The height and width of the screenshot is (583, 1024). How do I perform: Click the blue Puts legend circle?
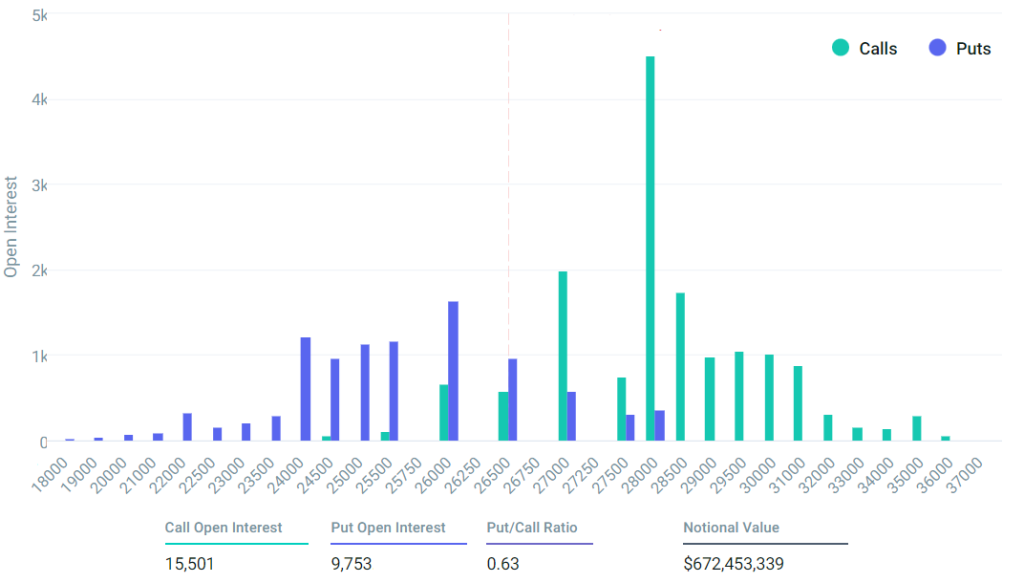pos(937,48)
